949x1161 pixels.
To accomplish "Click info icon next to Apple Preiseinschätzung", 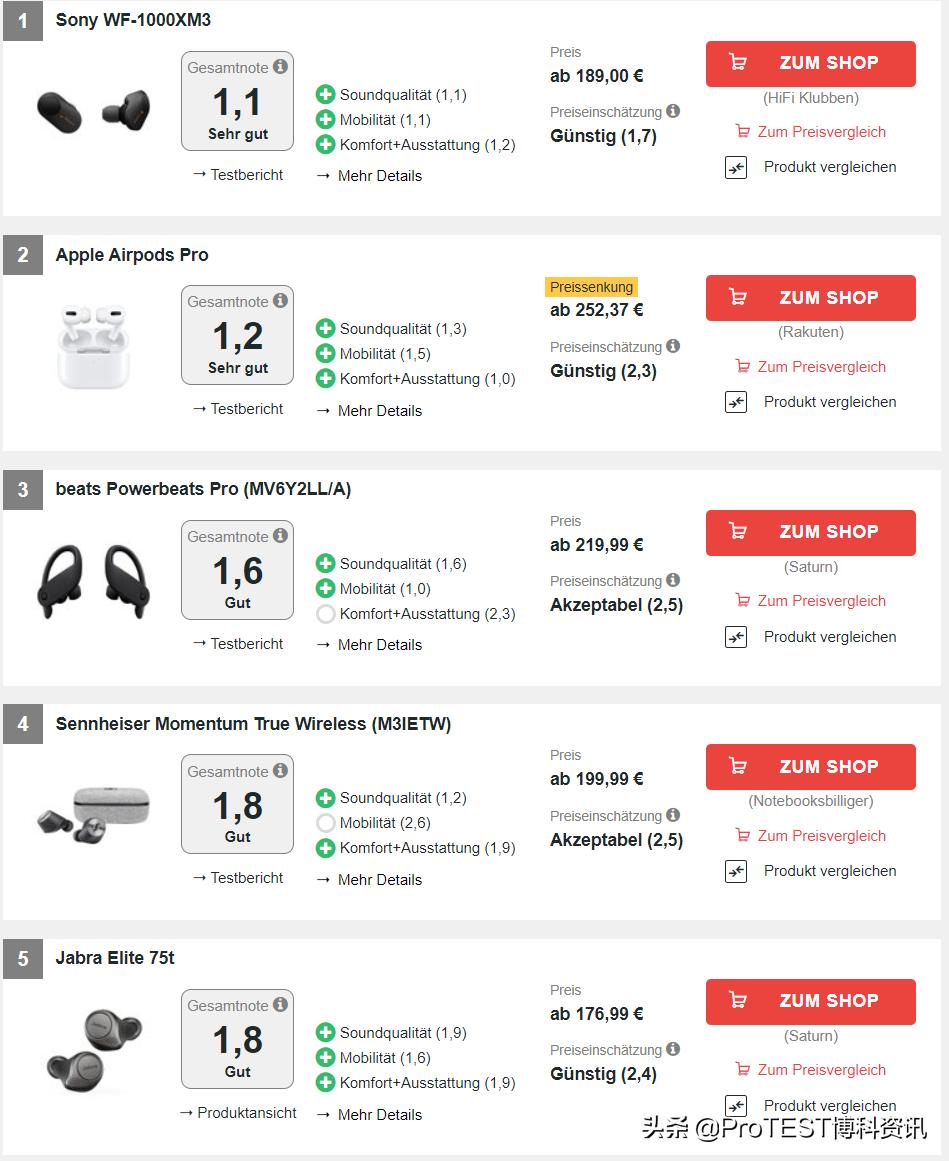I will click(673, 346).
